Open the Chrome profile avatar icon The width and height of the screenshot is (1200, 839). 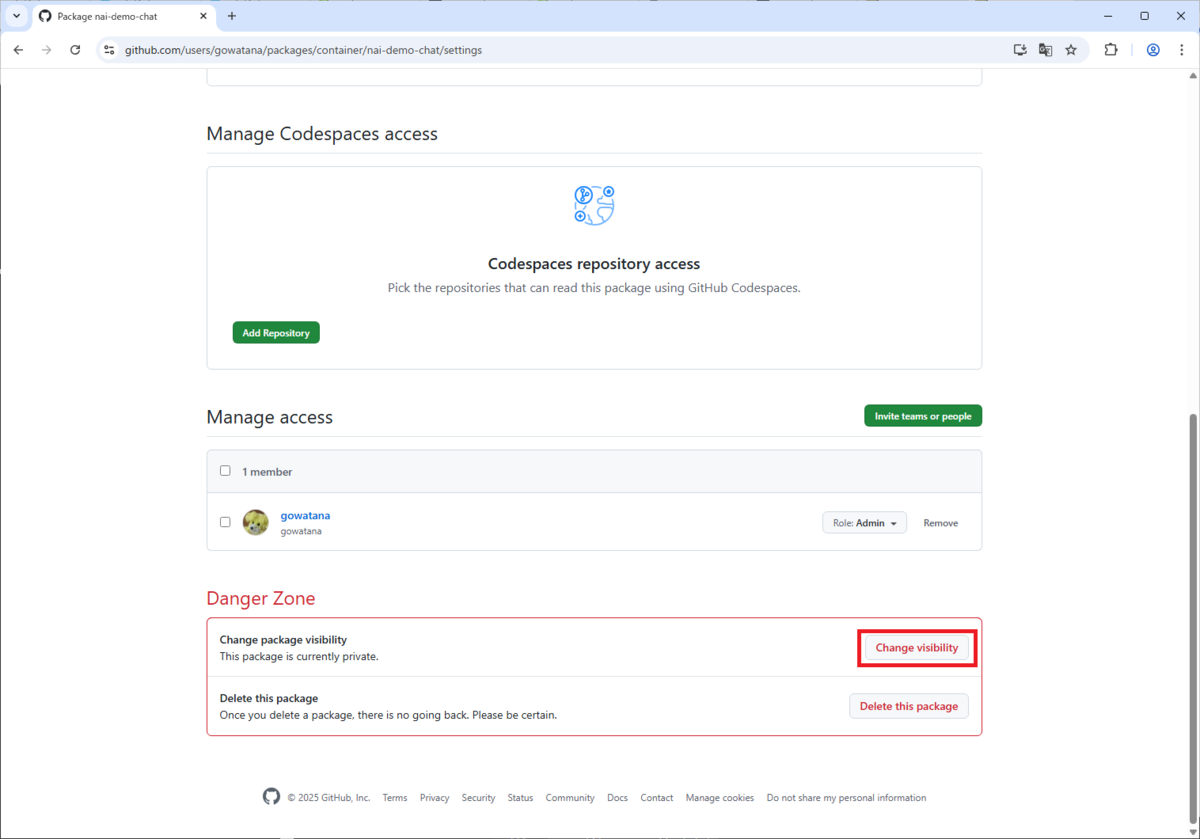pos(1153,50)
